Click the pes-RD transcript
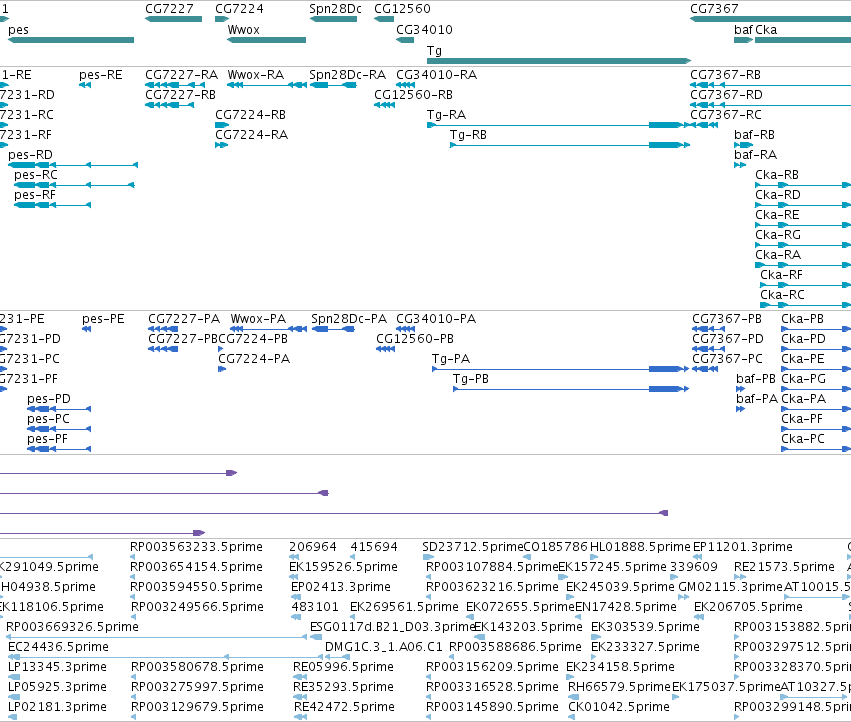The height and width of the screenshot is (722, 851). coord(73,165)
